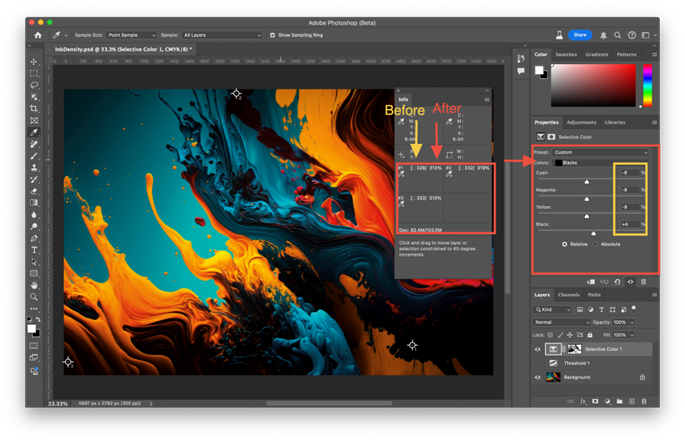This screenshot has width=685, height=441.
Task: Hide the Background layer with eye icon
Action: (538, 377)
